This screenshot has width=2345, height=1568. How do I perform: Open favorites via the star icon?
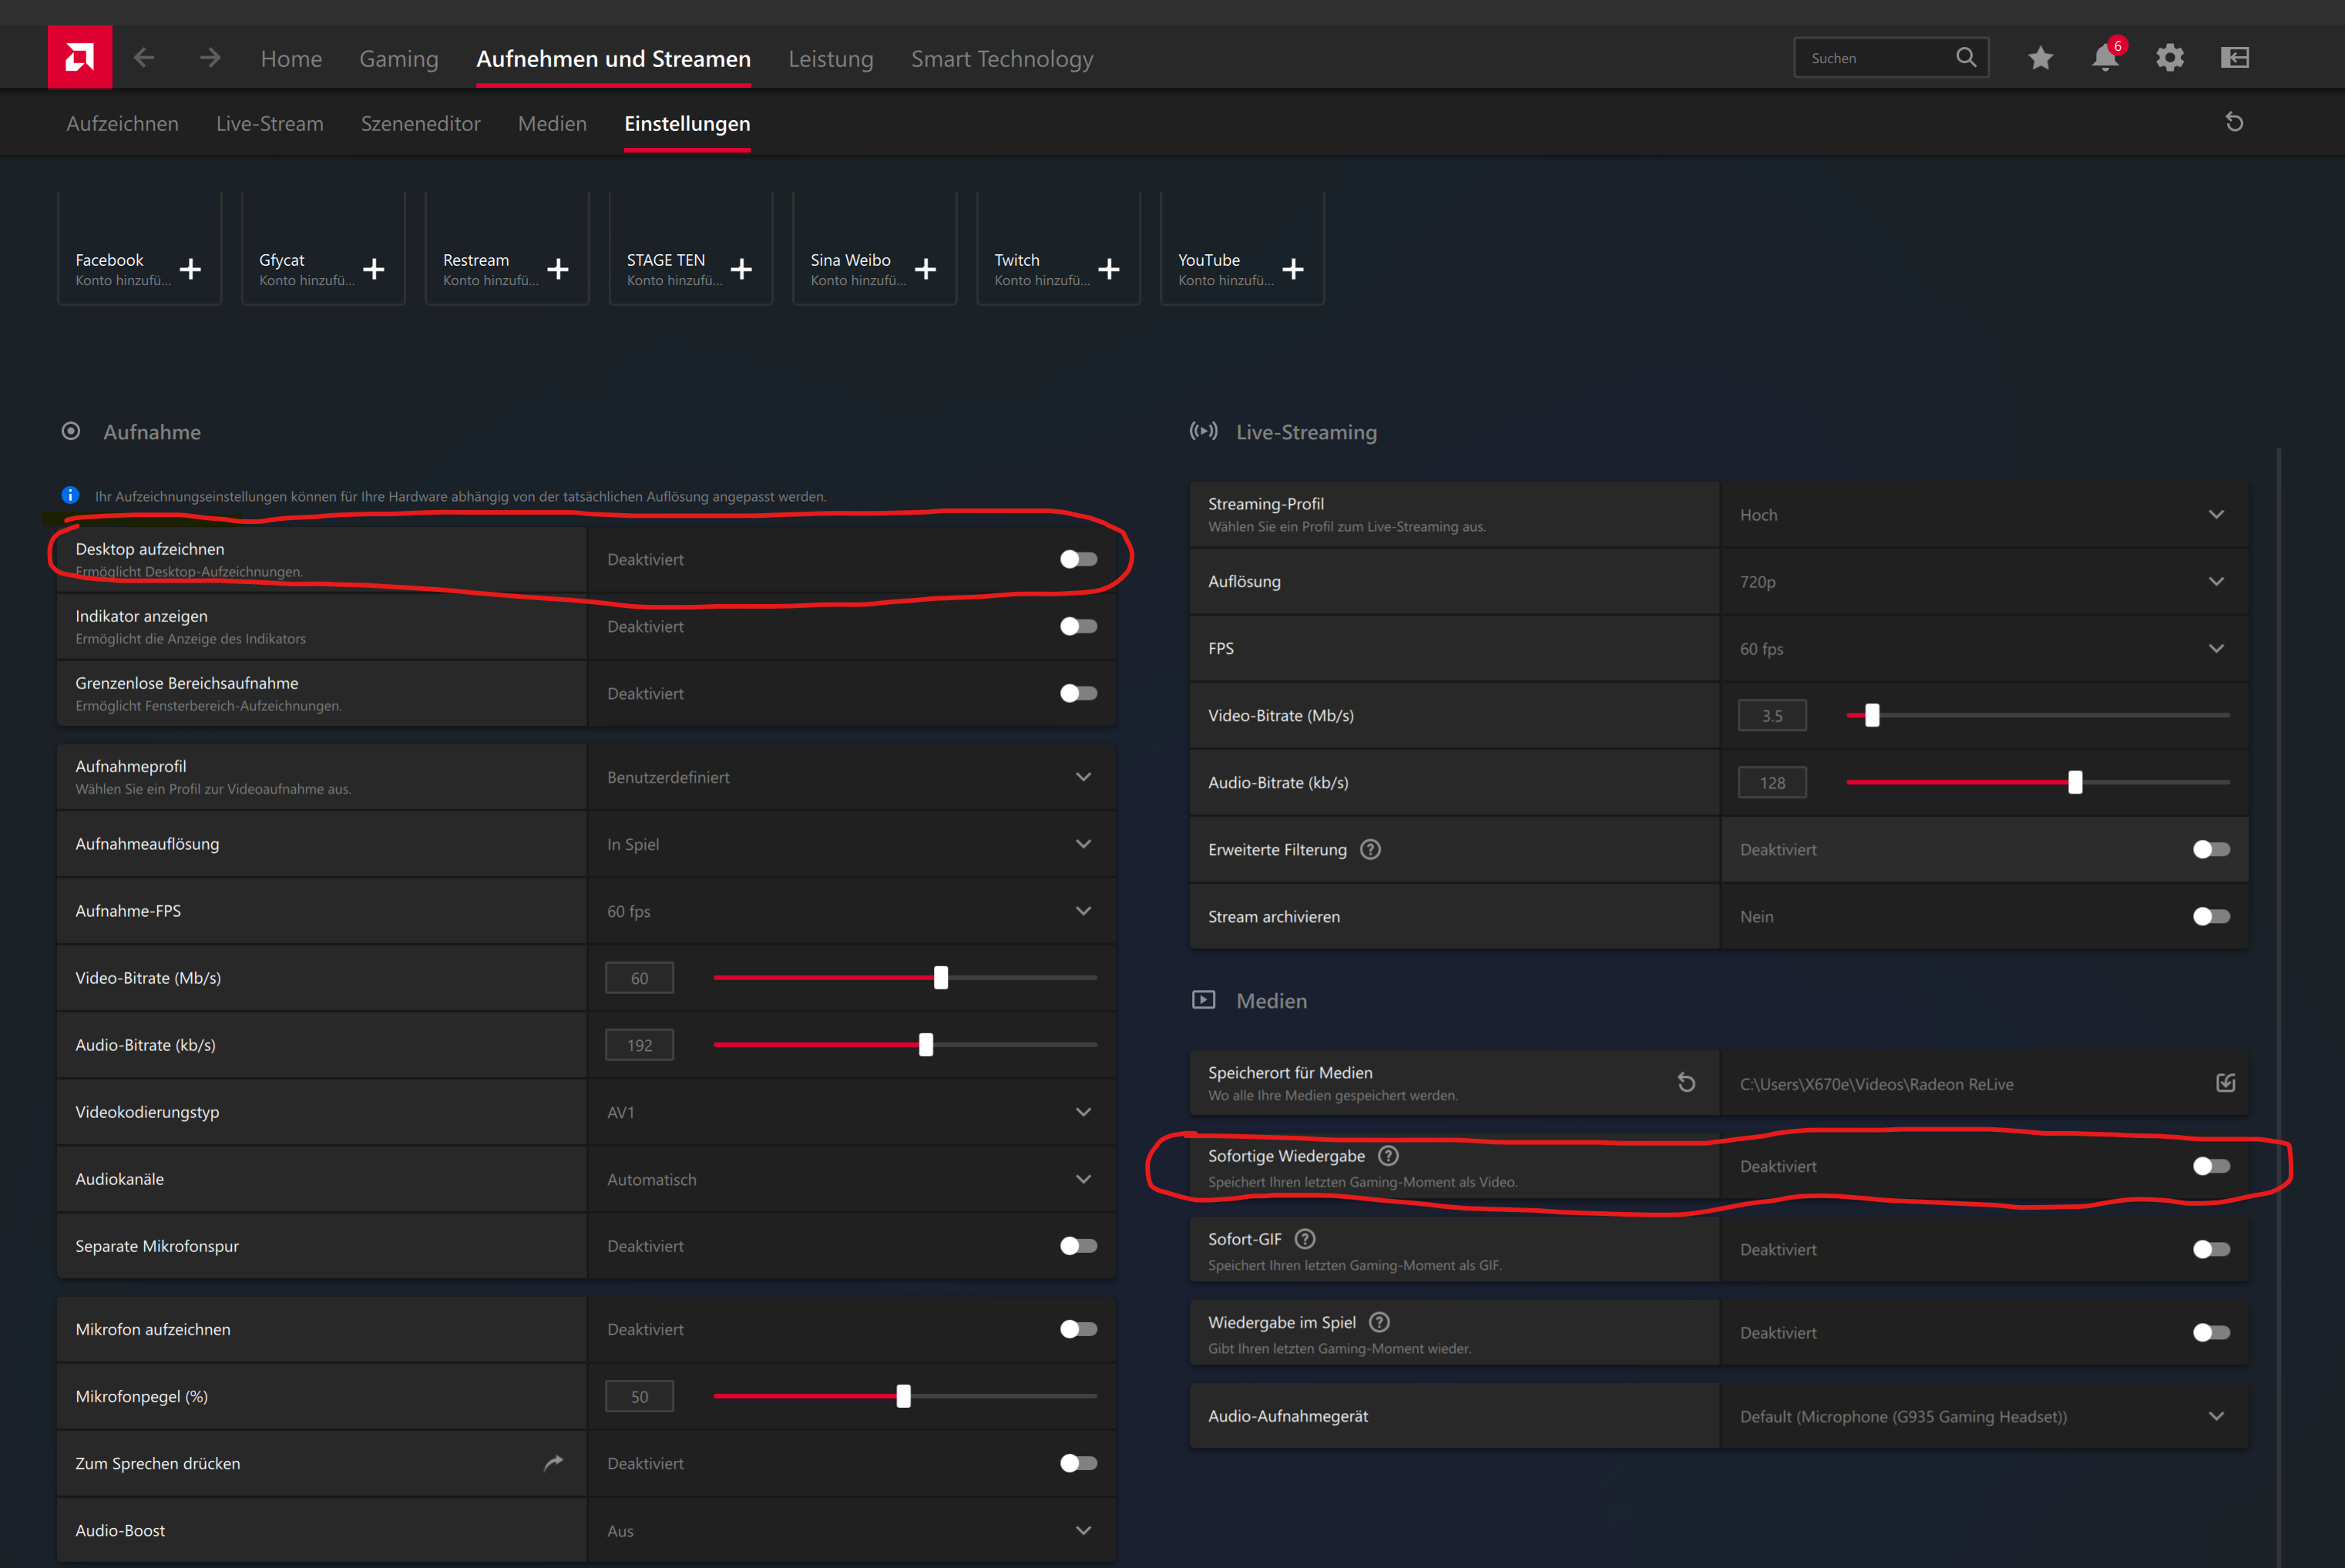point(2040,58)
